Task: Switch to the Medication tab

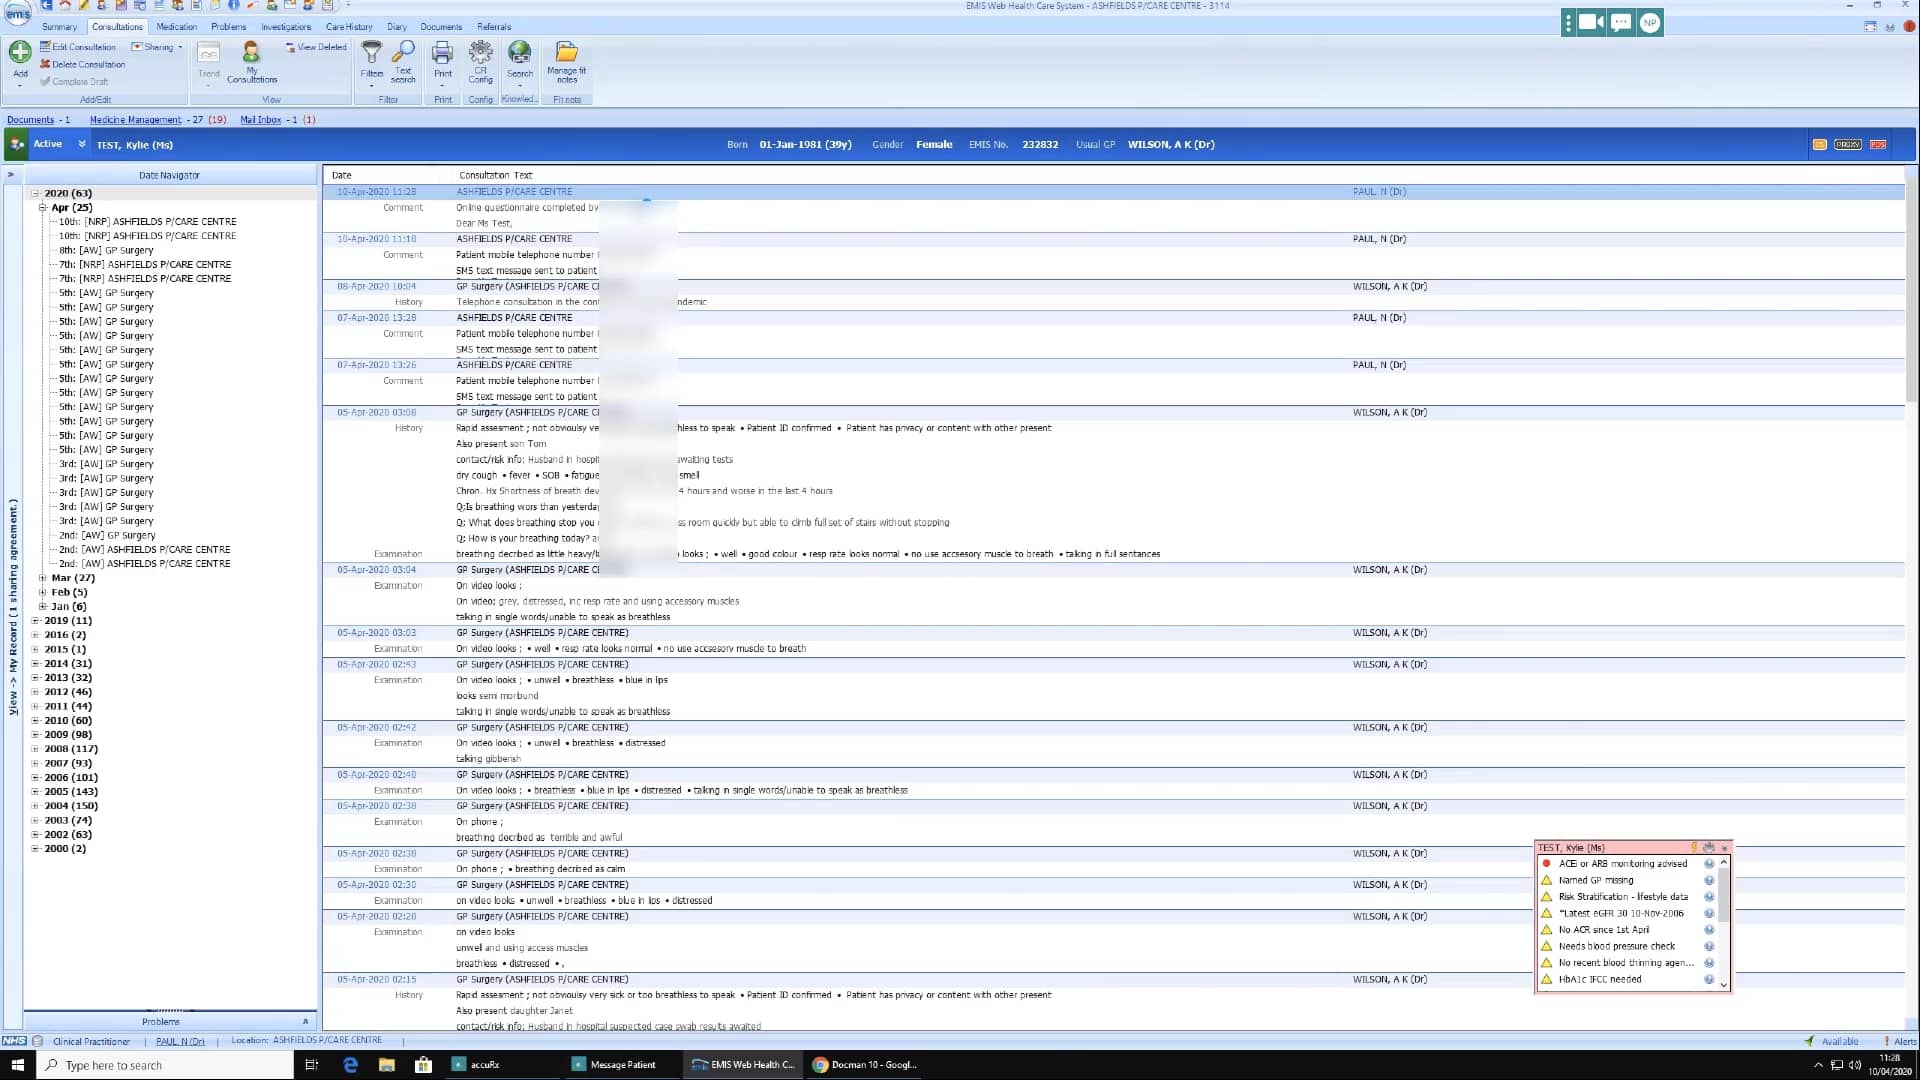Action: point(176,26)
